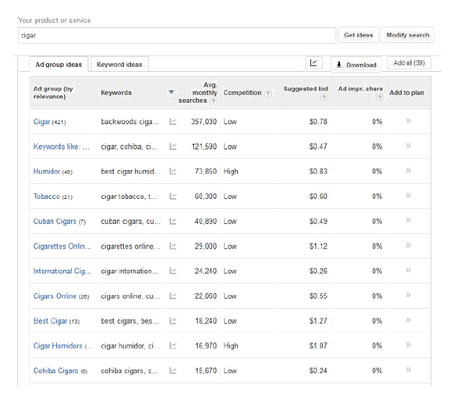460x397 pixels.
Task: Open the Cohiba Cigars ad group link
Action: tap(56, 371)
